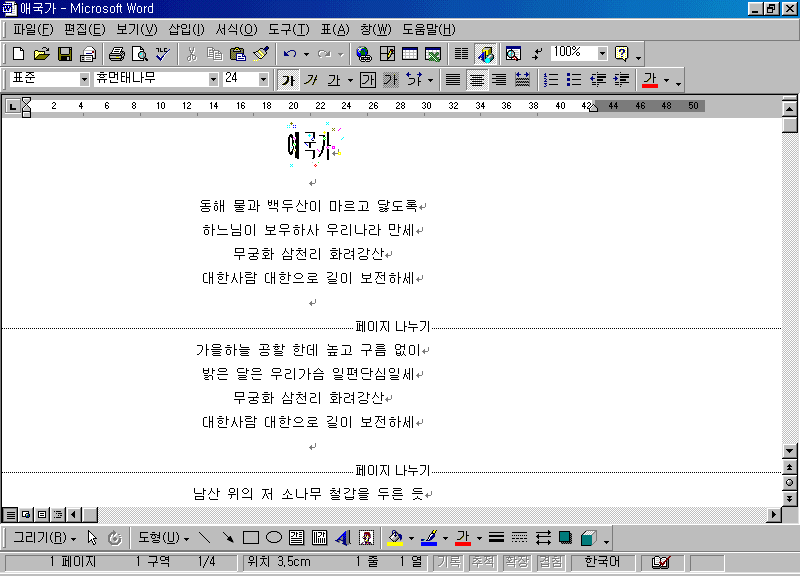Open browse object selector
This screenshot has height=576, width=800.
789,483
